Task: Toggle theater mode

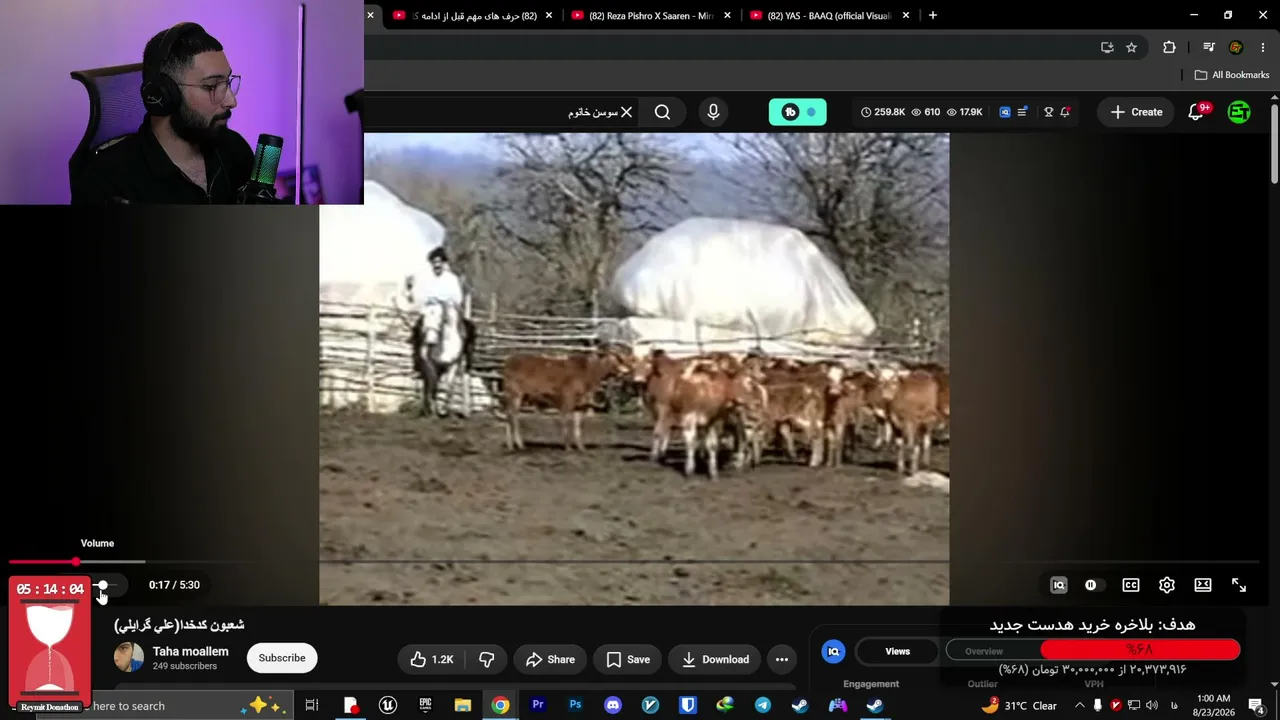Action: click(x=1203, y=585)
